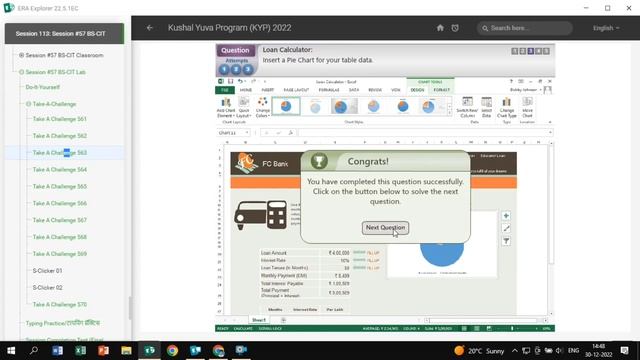Image resolution: width=640 pixels, height=360 pixels.
Task: Expand the Session #57 BS-CIT Classroom node
Action: 22,55
